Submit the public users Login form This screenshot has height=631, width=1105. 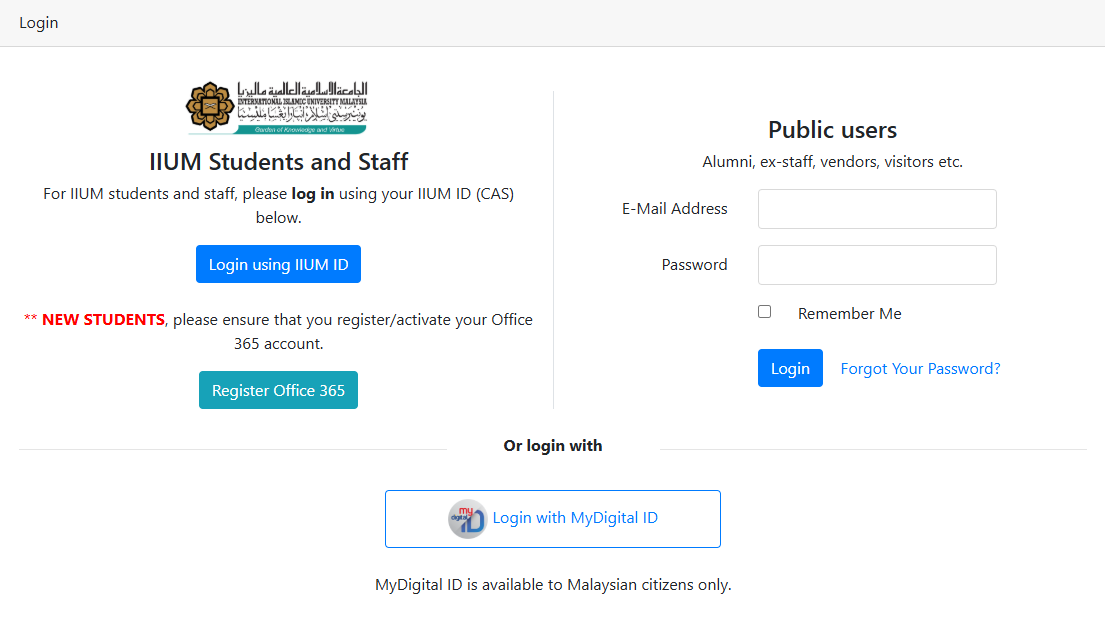(x=790, y=368)
